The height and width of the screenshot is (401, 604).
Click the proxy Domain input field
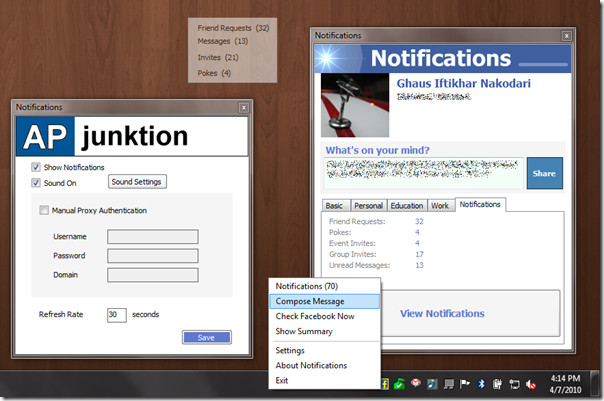(x=153, y=275)
